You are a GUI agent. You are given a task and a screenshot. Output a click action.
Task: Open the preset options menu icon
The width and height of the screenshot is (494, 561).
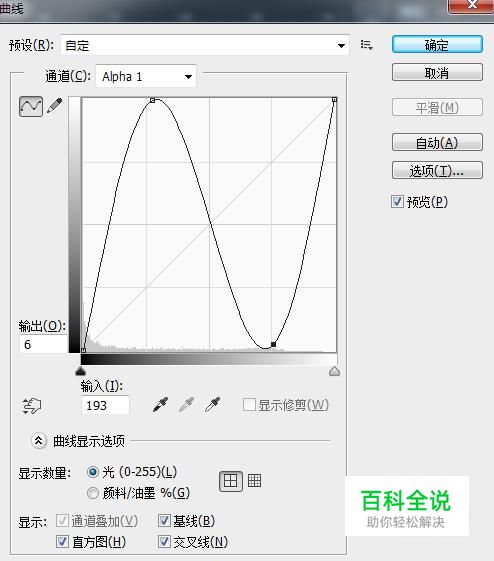coord(367,45)
